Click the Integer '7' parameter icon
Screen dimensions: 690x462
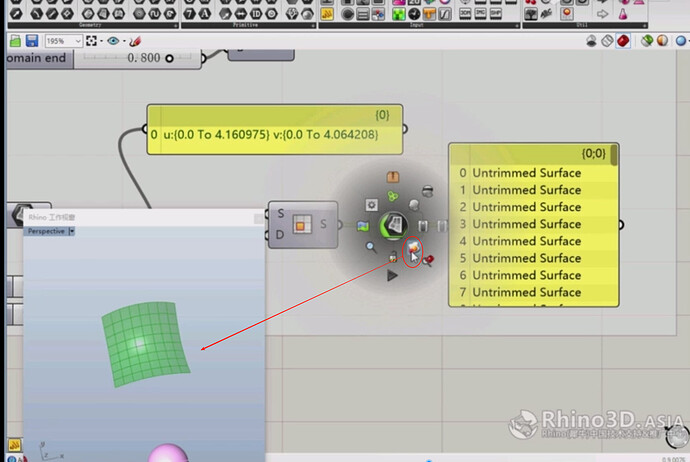tap(189, 14)
